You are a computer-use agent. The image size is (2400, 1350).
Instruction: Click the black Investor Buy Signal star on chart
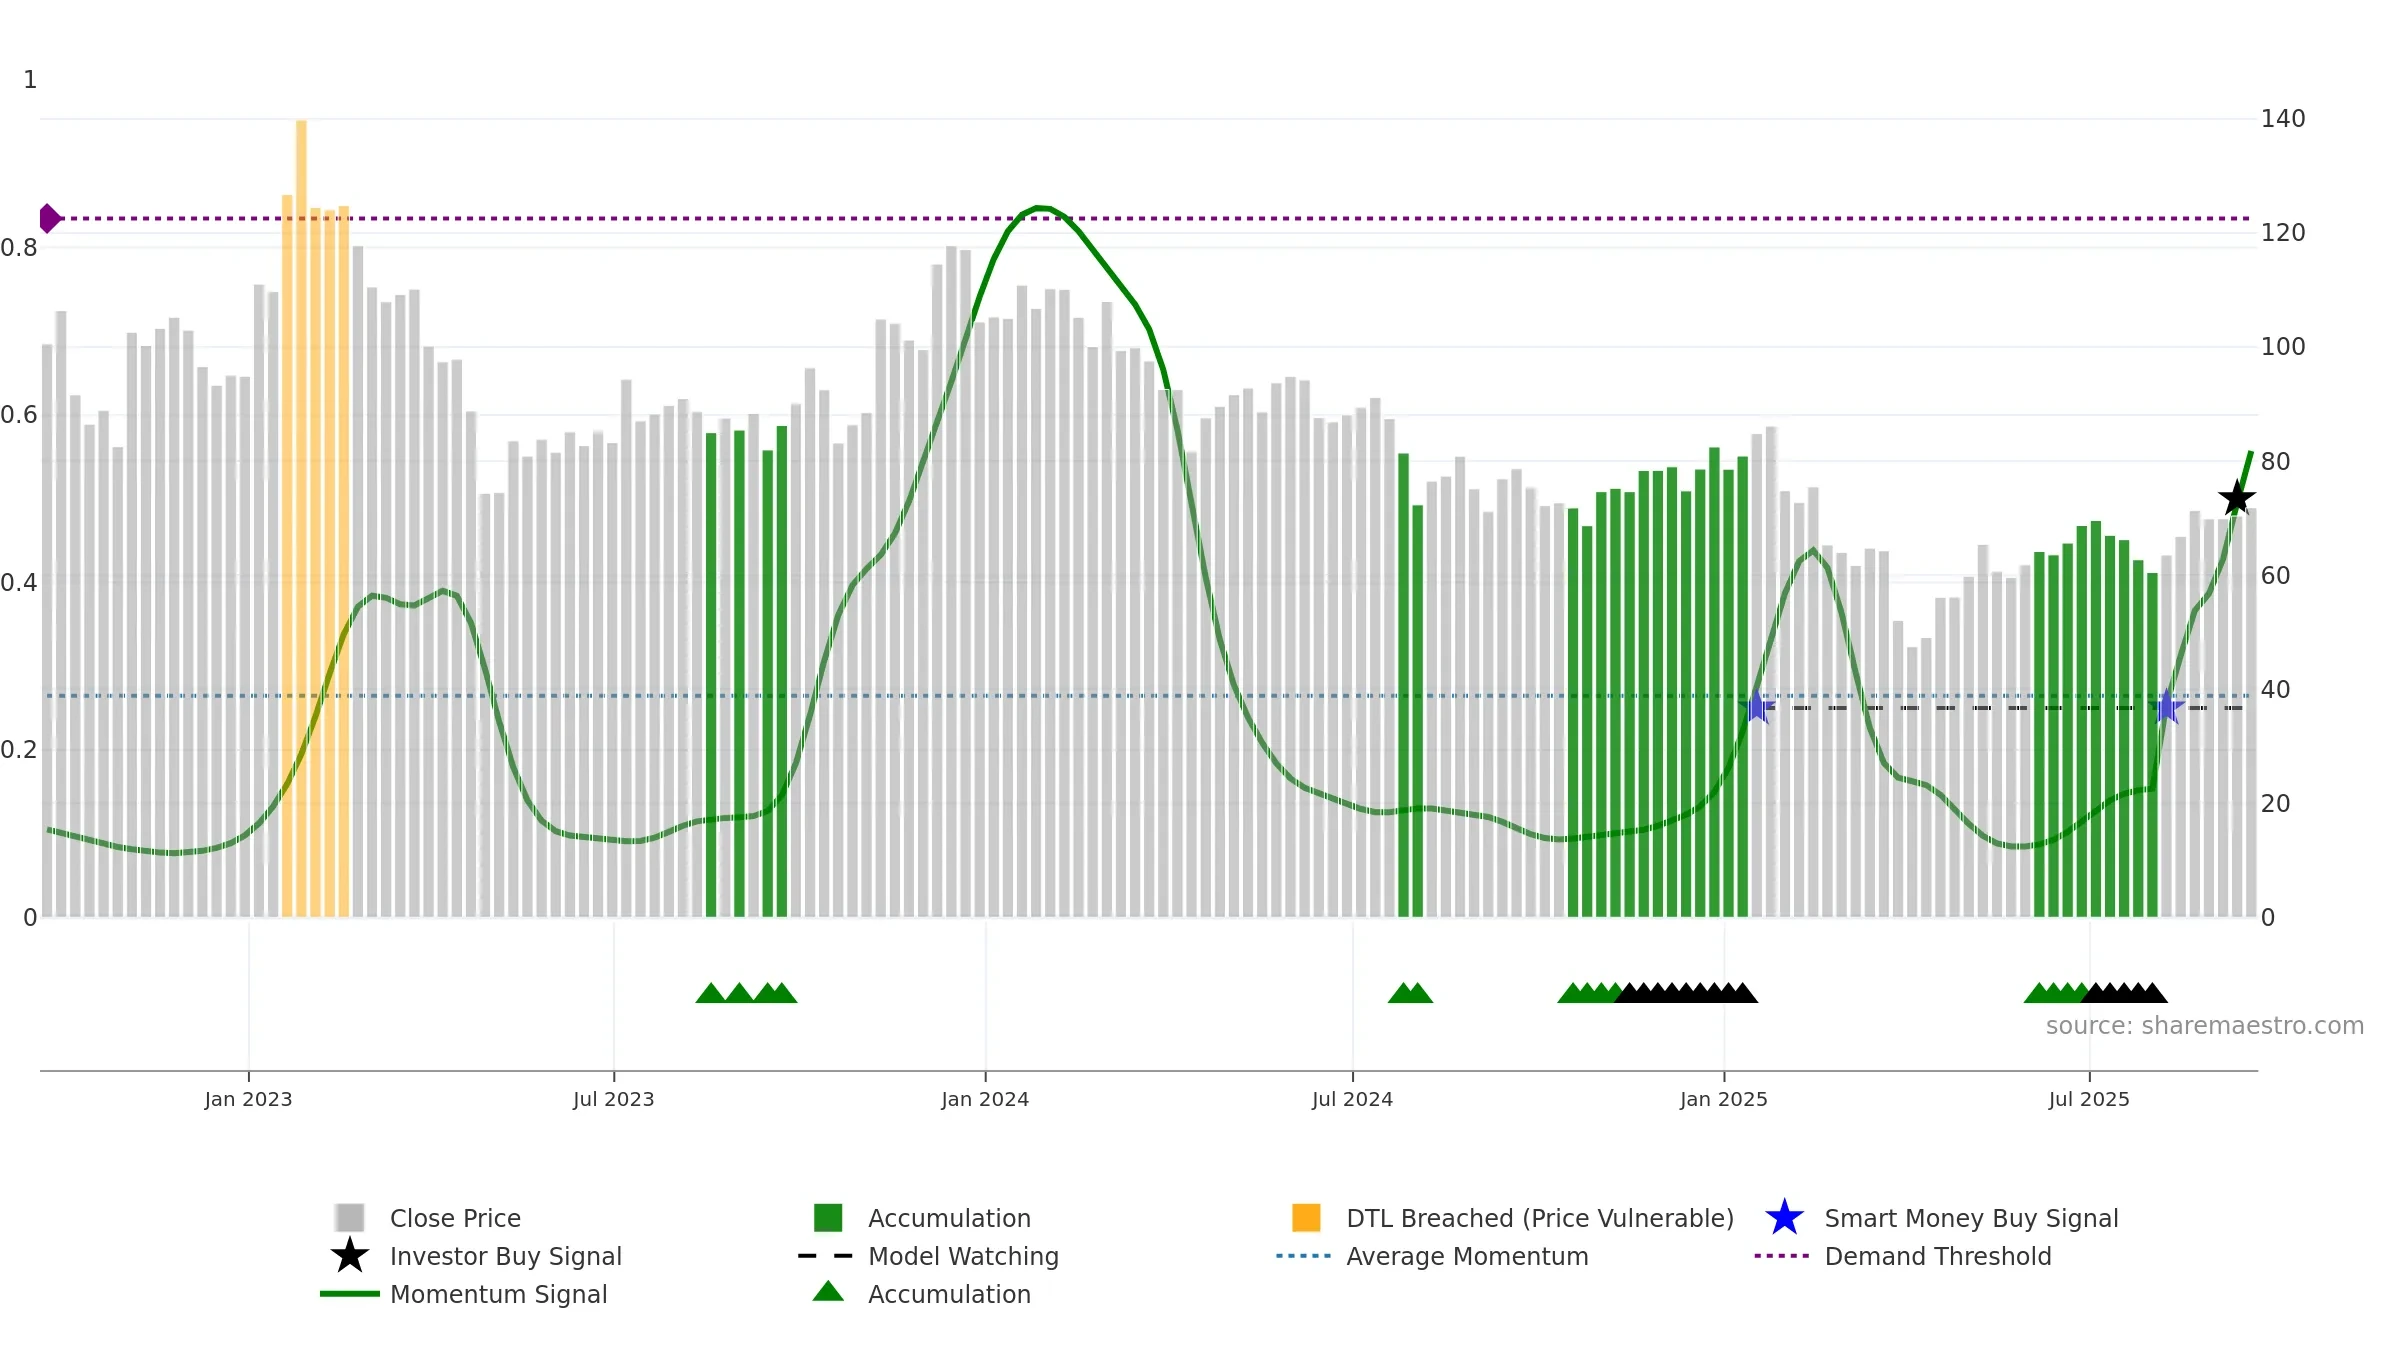2237,497
